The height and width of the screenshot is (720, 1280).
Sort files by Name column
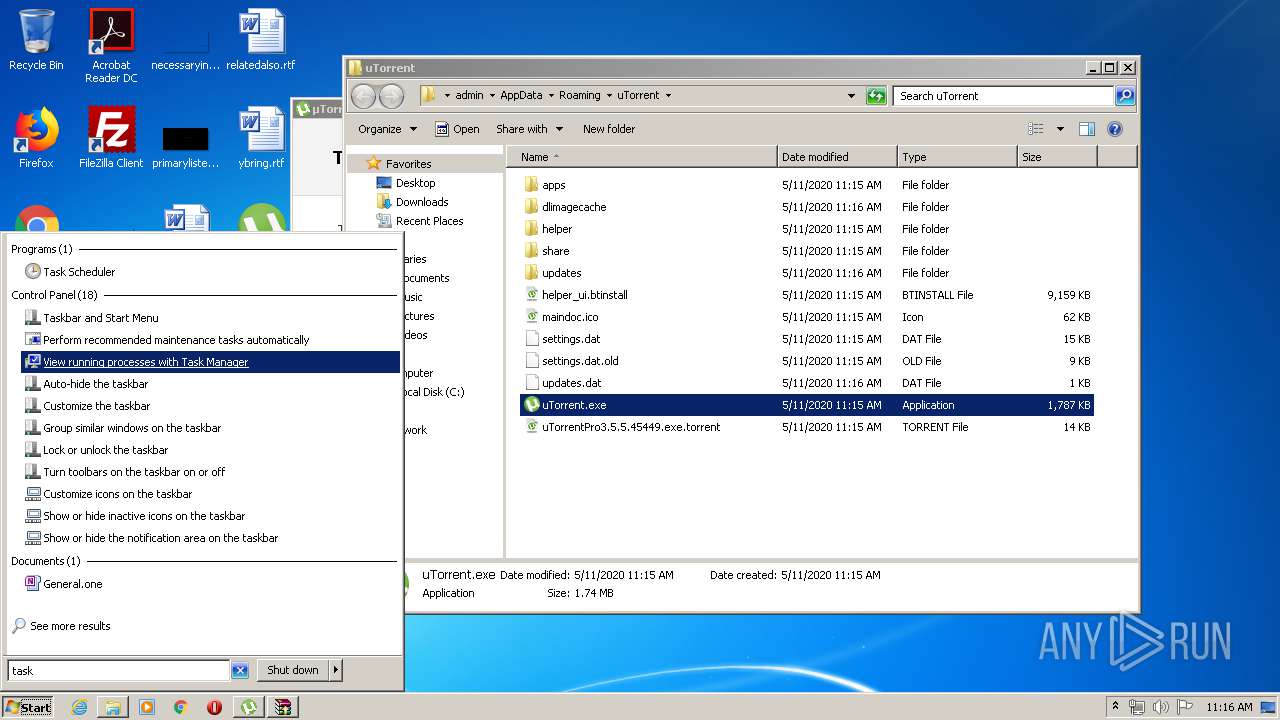pos(642,157)
